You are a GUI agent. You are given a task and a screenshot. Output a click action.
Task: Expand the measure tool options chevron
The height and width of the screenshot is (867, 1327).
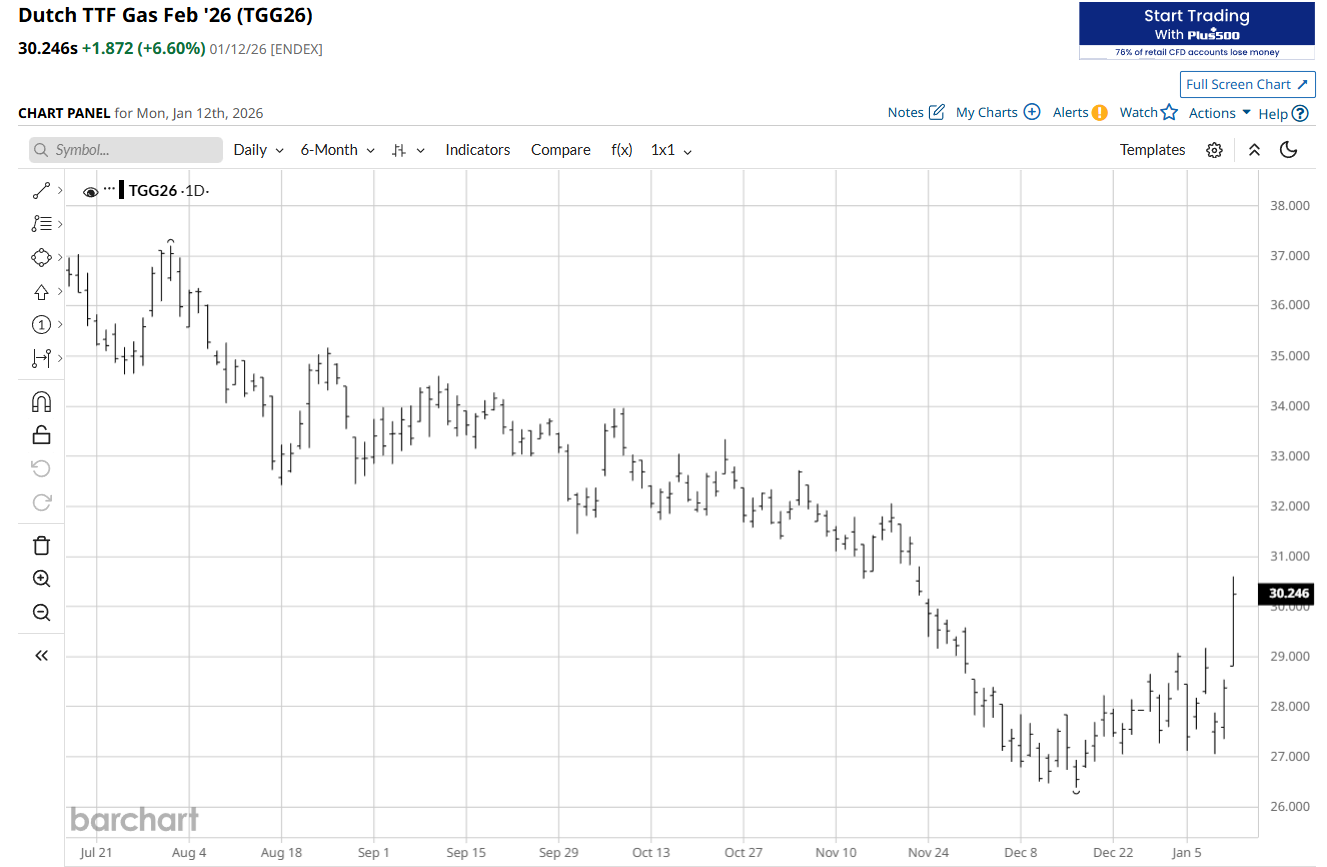coord(60,357)
